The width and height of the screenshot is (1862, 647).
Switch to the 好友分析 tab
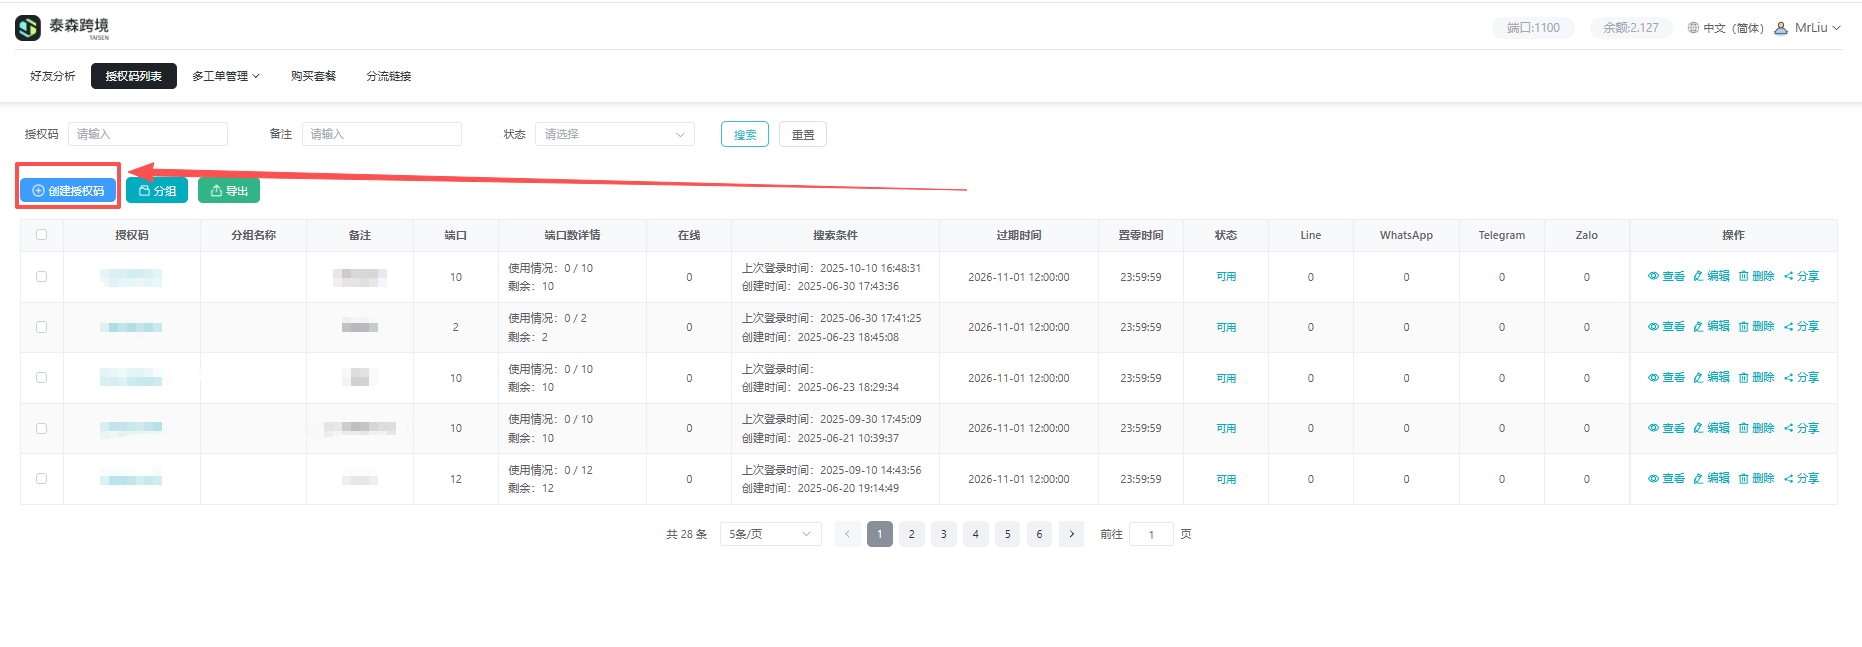(x=52, y=76)
